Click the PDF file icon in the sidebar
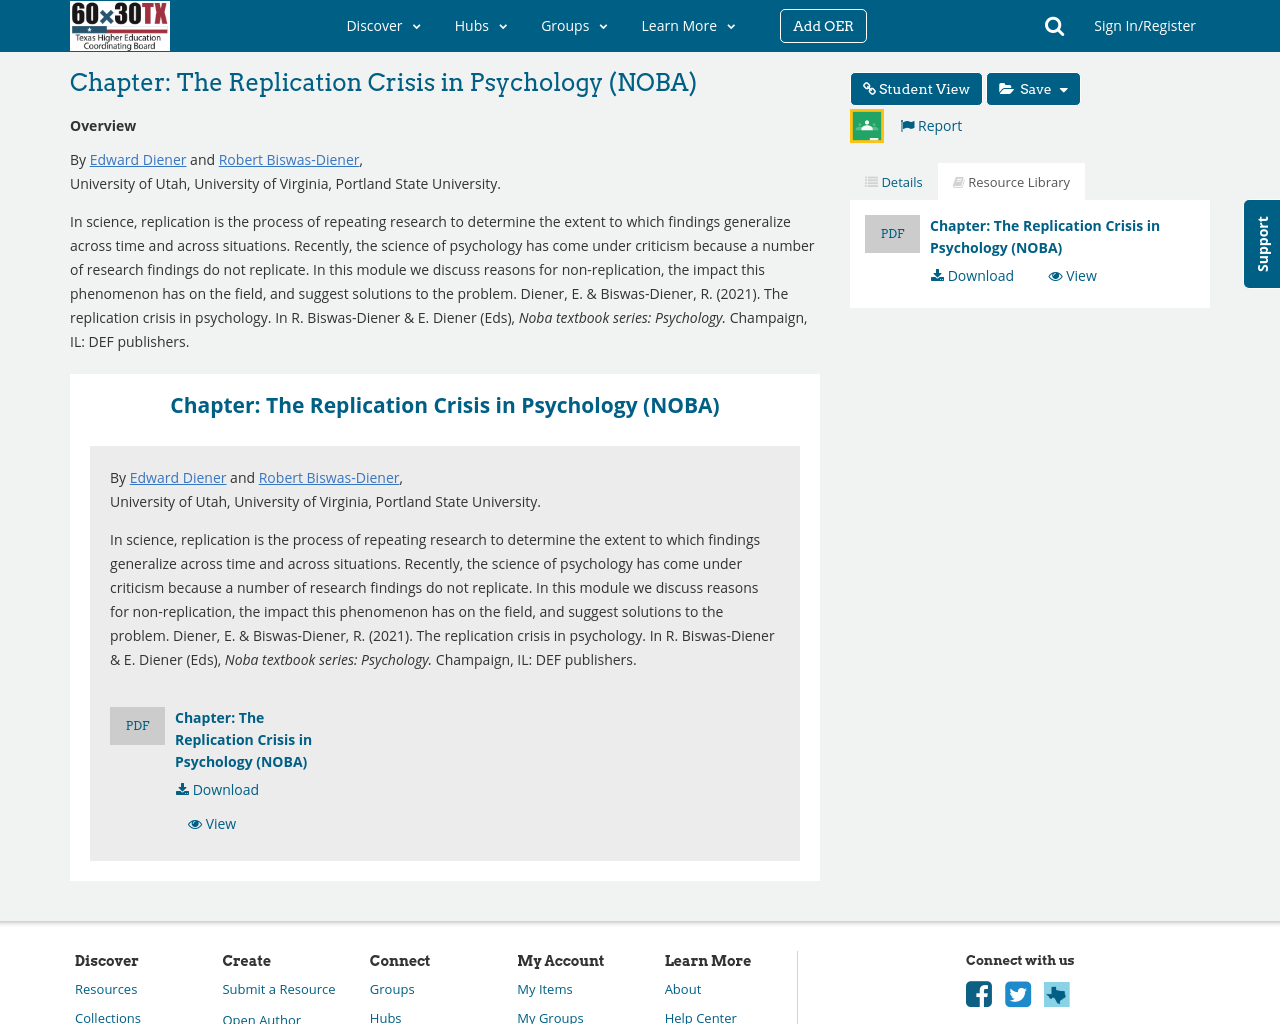1280x1024 pixels. coord(891,233)
